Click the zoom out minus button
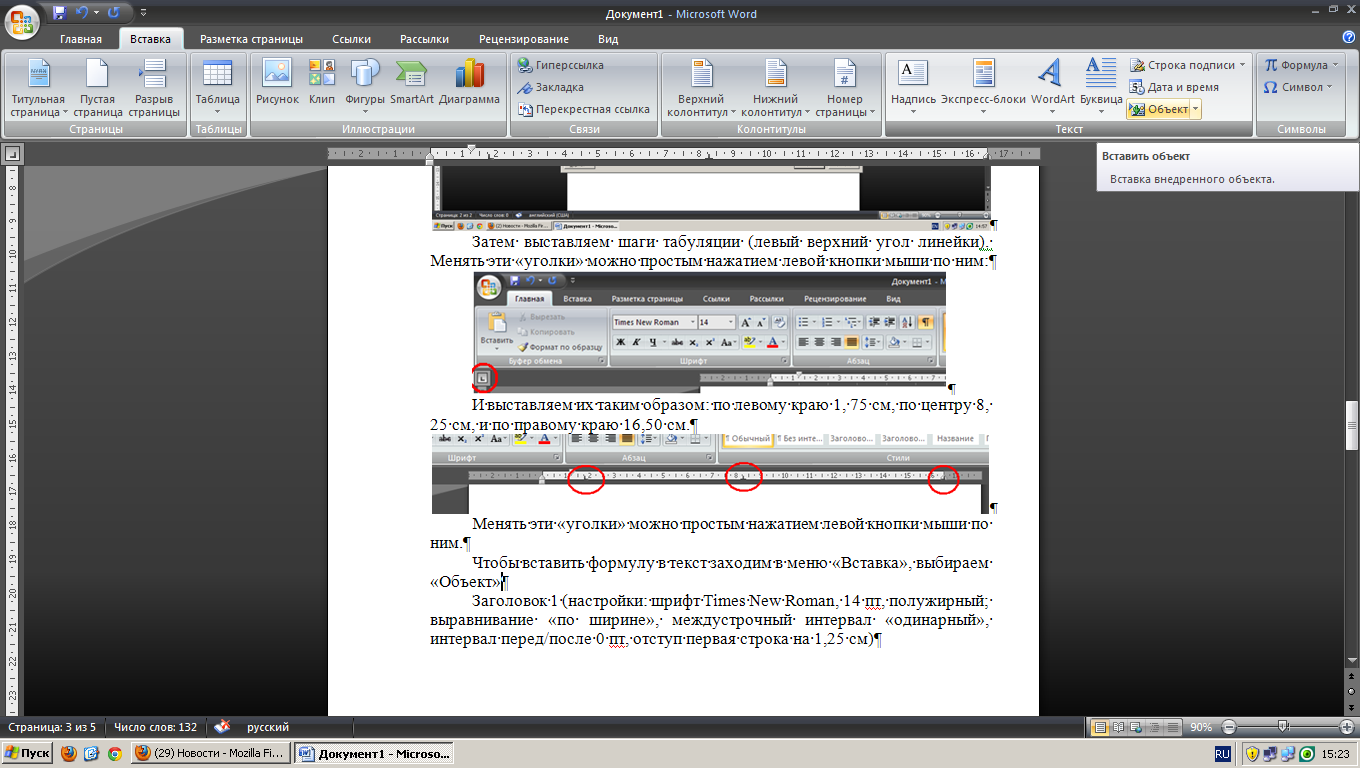 click(x=1229, y=727)
